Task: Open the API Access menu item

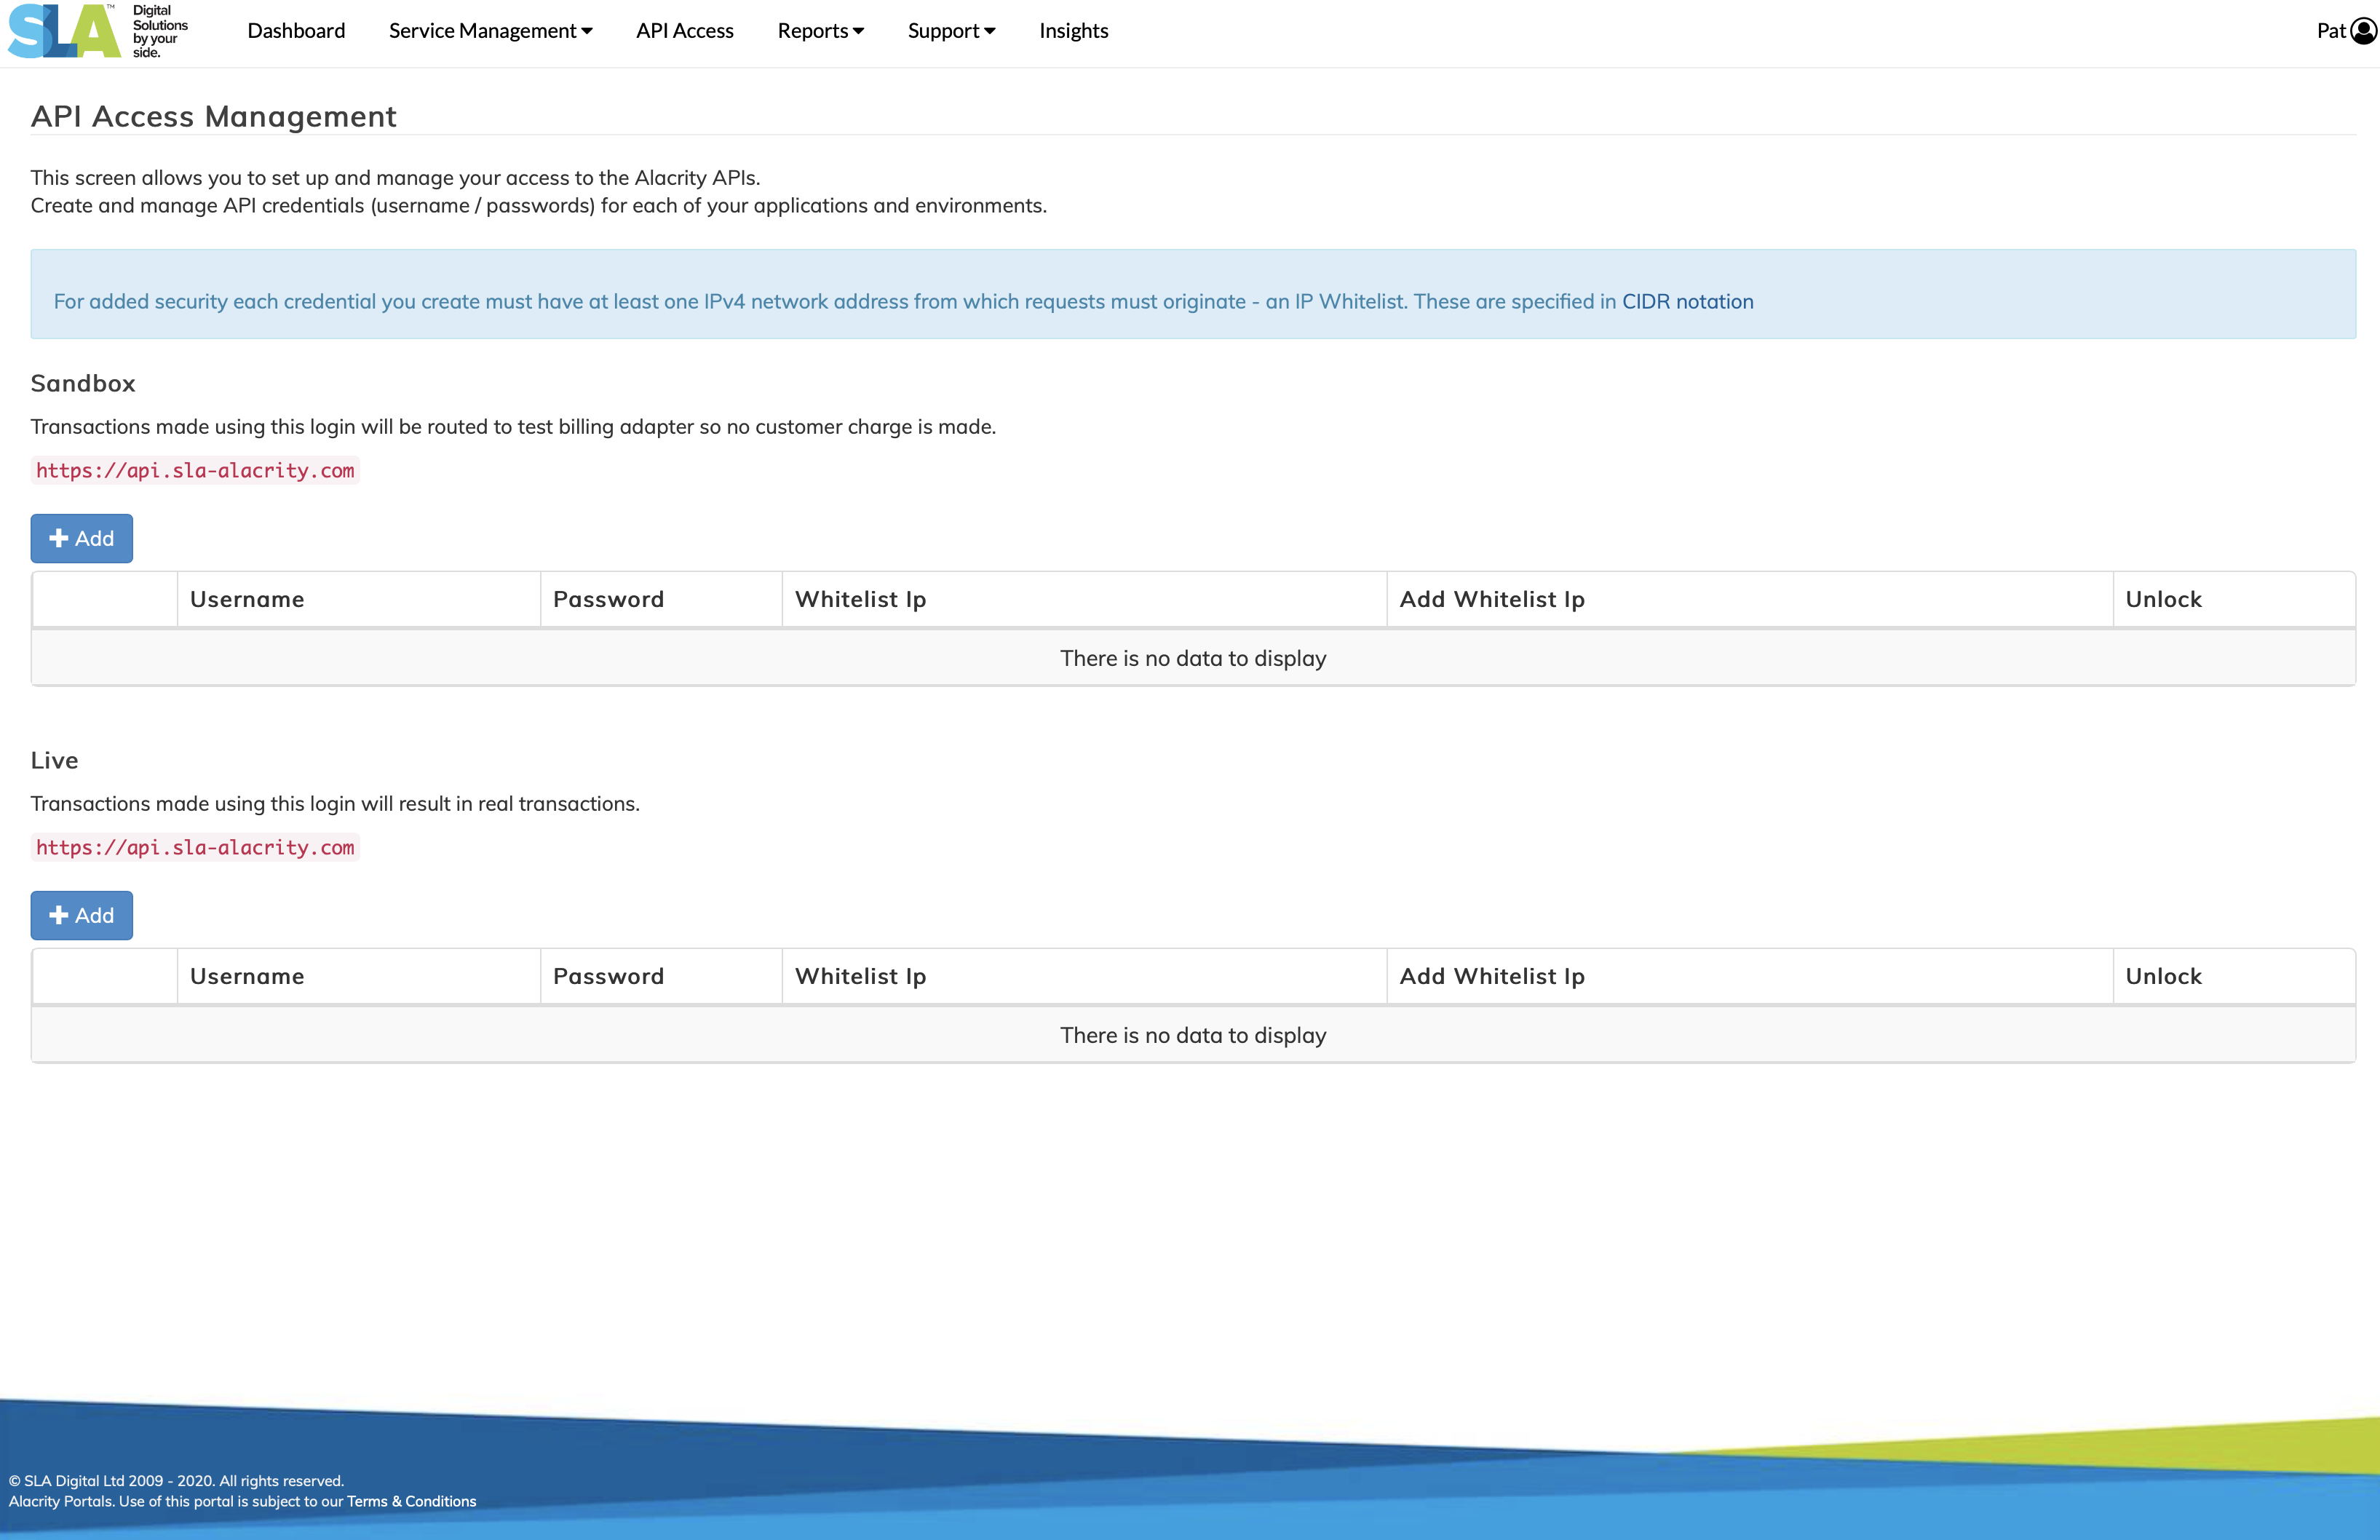Action: (x=685, y=31)
